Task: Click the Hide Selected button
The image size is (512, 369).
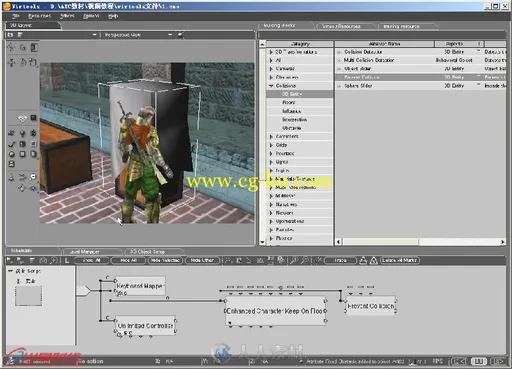Action: (x=165, y=260)
